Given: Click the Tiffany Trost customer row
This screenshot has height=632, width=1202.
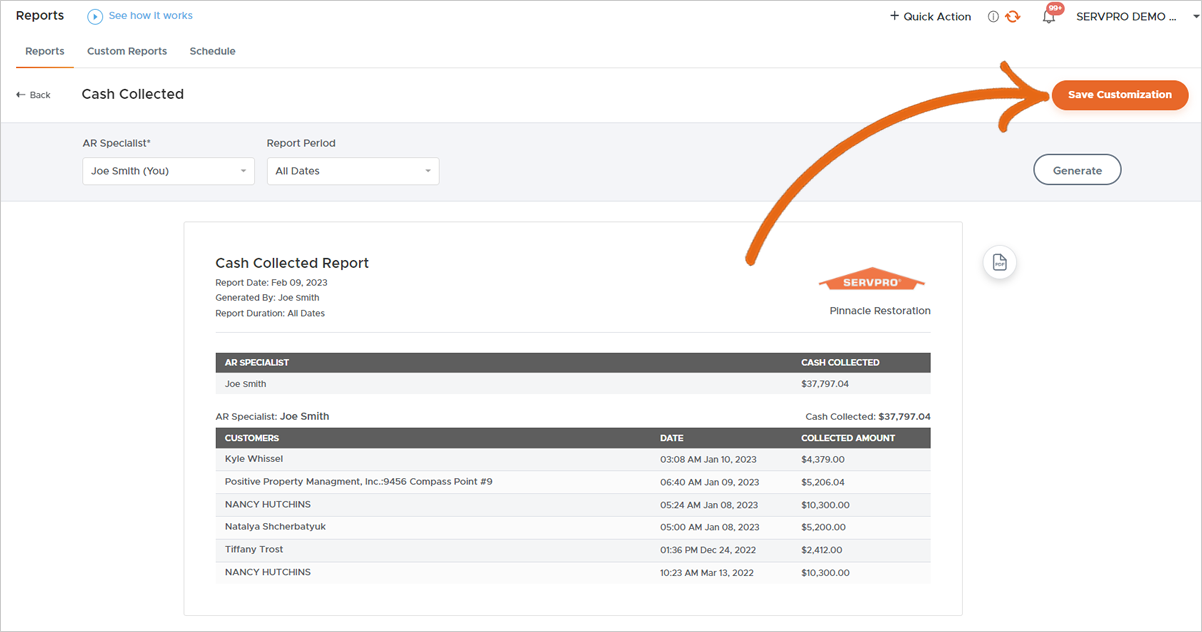Looking at the screenshot, I should (254, 549).
